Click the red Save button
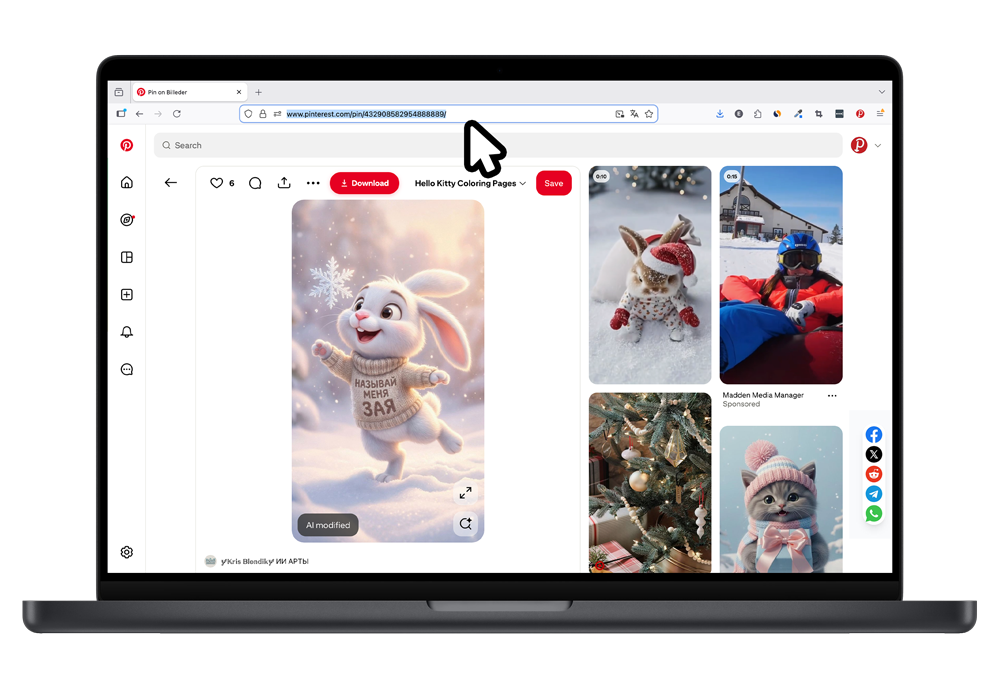This screenshot has height=675, width=1000. pyautogui.click(x=553, y=183)
